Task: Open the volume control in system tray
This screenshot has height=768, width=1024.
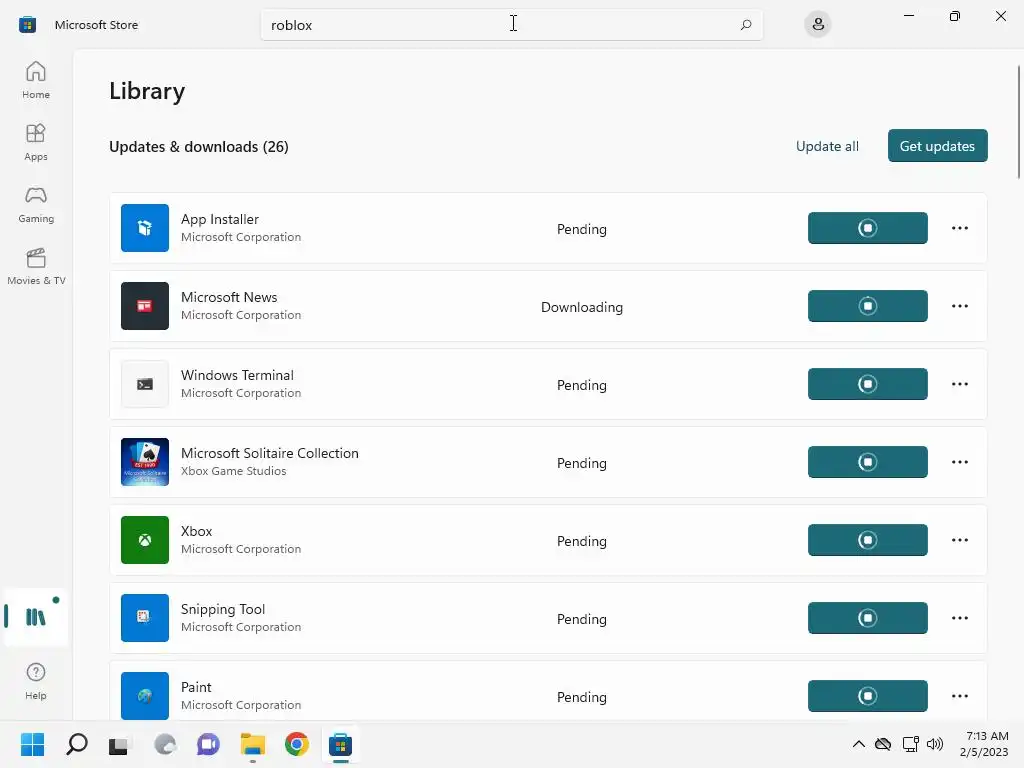Action: tap(935, 744)
